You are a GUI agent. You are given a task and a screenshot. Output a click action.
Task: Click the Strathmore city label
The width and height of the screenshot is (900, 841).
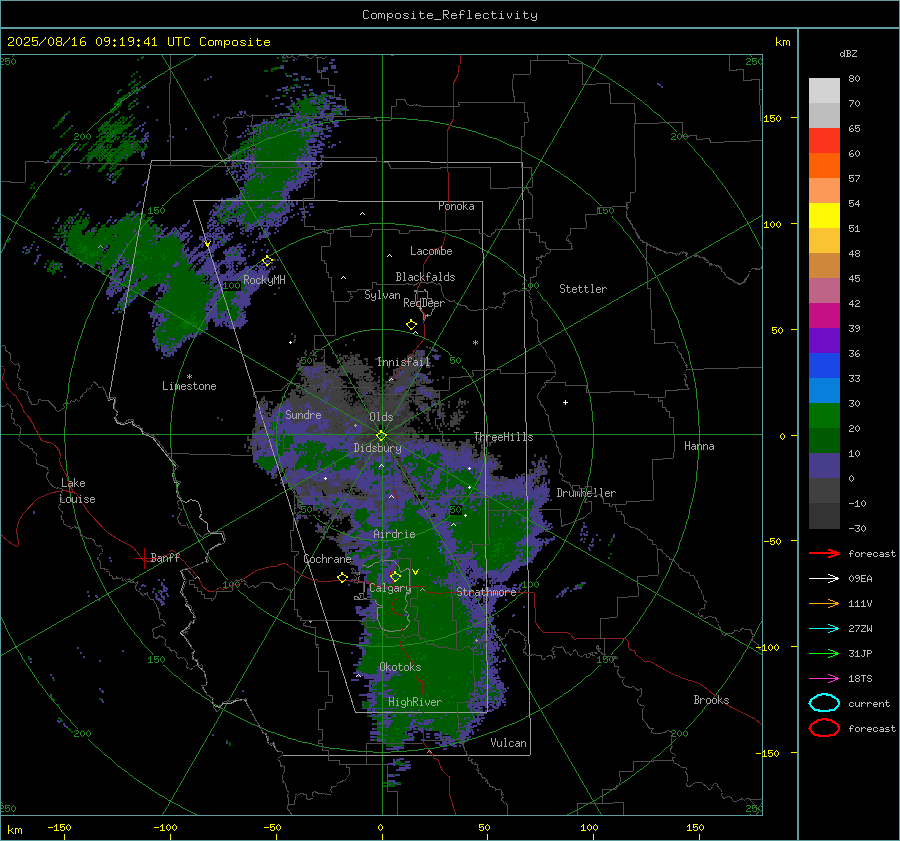click(x=486, y=592)
